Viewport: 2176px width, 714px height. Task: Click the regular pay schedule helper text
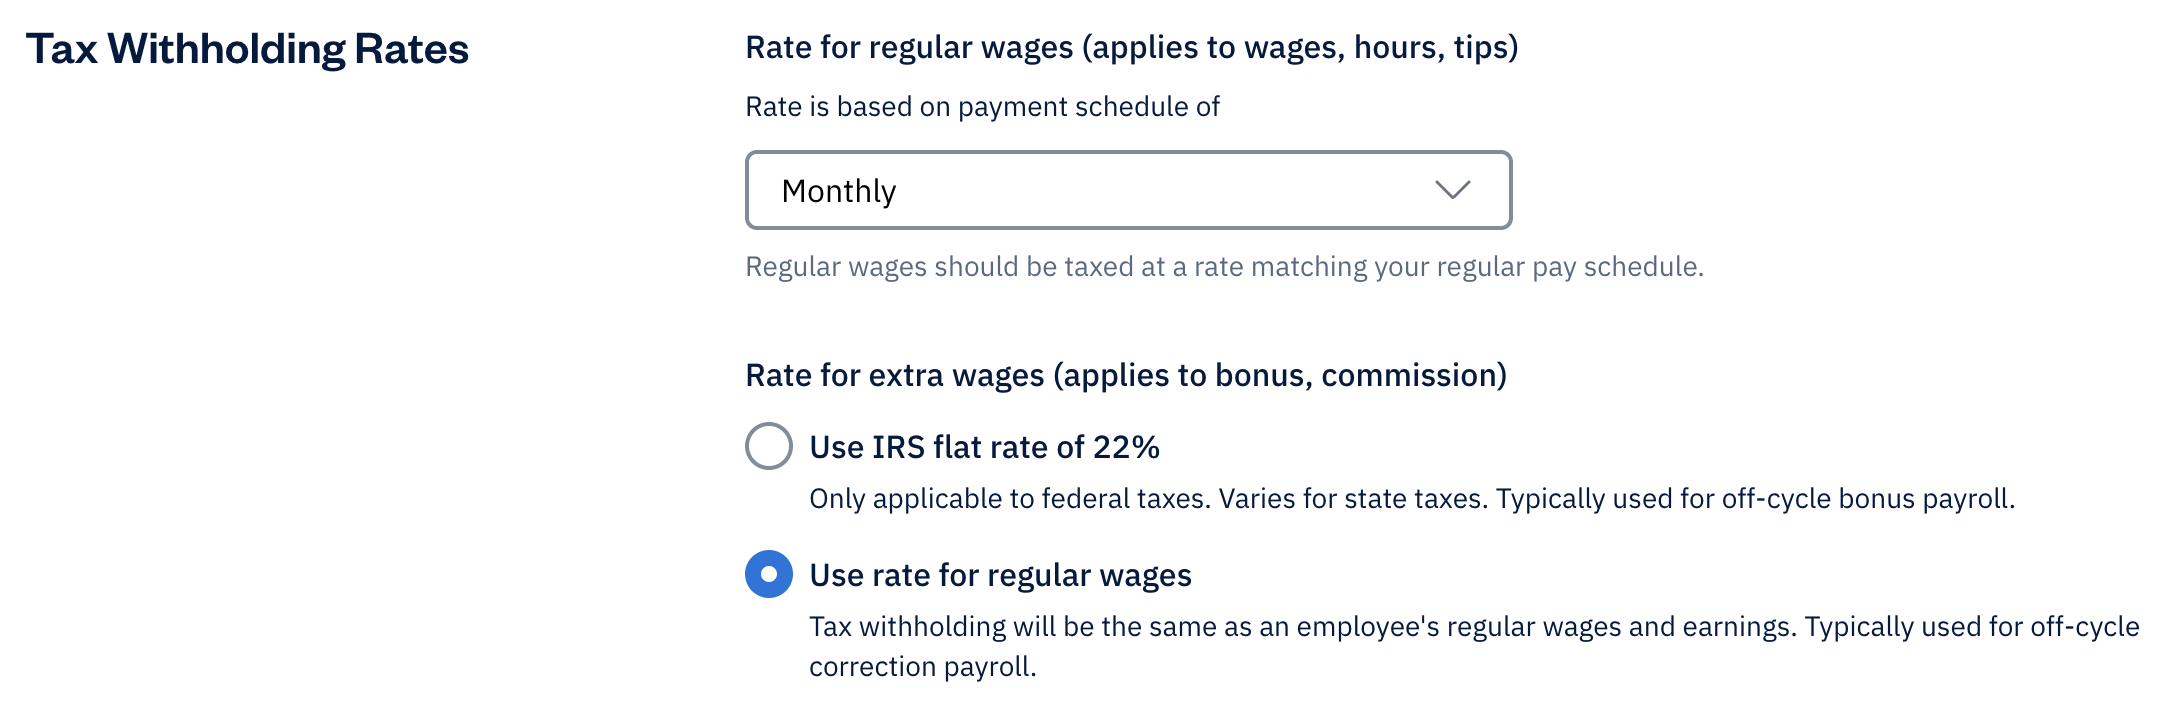click(x=1225, y=266)
